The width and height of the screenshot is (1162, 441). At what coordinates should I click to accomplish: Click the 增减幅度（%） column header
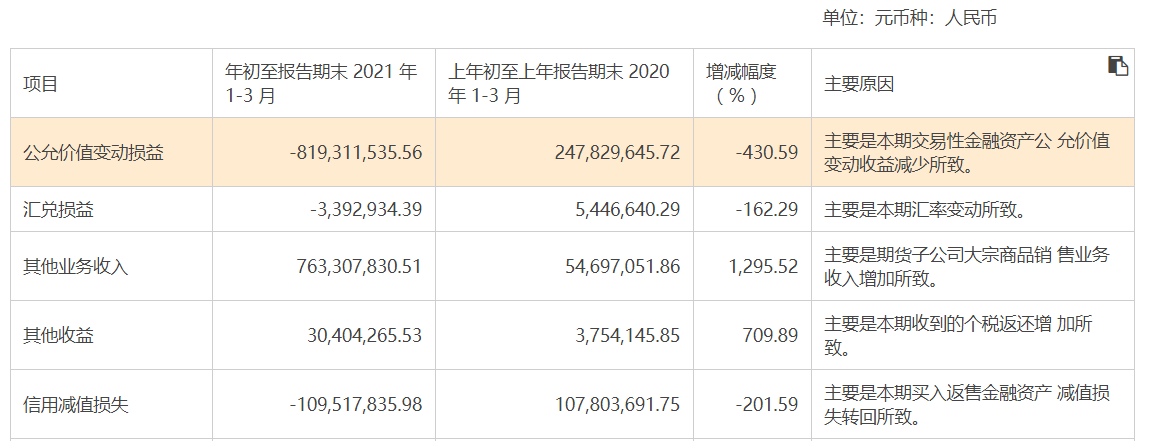[741, 84]
